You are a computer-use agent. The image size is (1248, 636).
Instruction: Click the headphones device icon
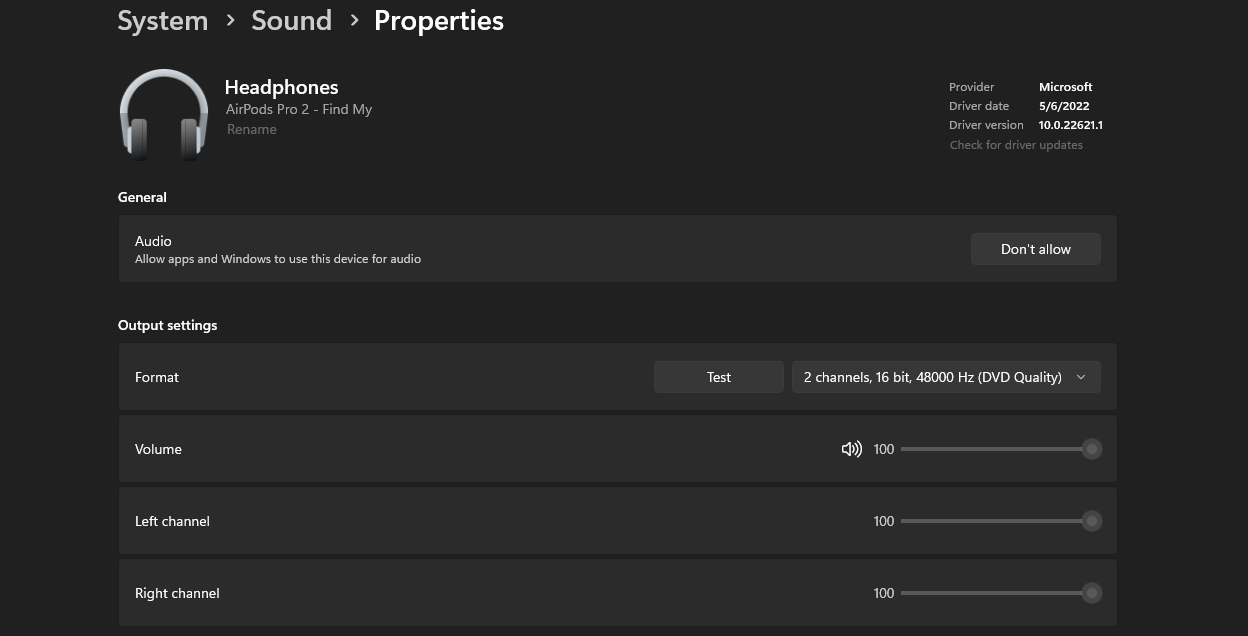pos(163,113)
